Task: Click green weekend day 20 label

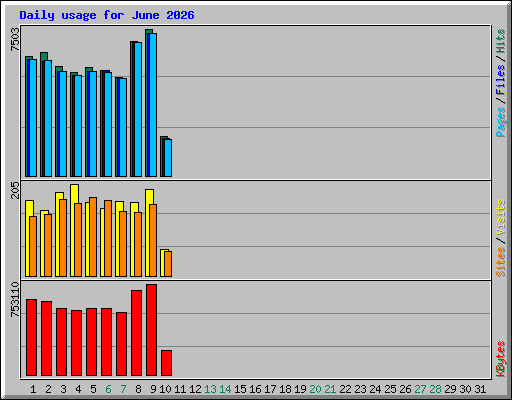Action: [315, 389]
